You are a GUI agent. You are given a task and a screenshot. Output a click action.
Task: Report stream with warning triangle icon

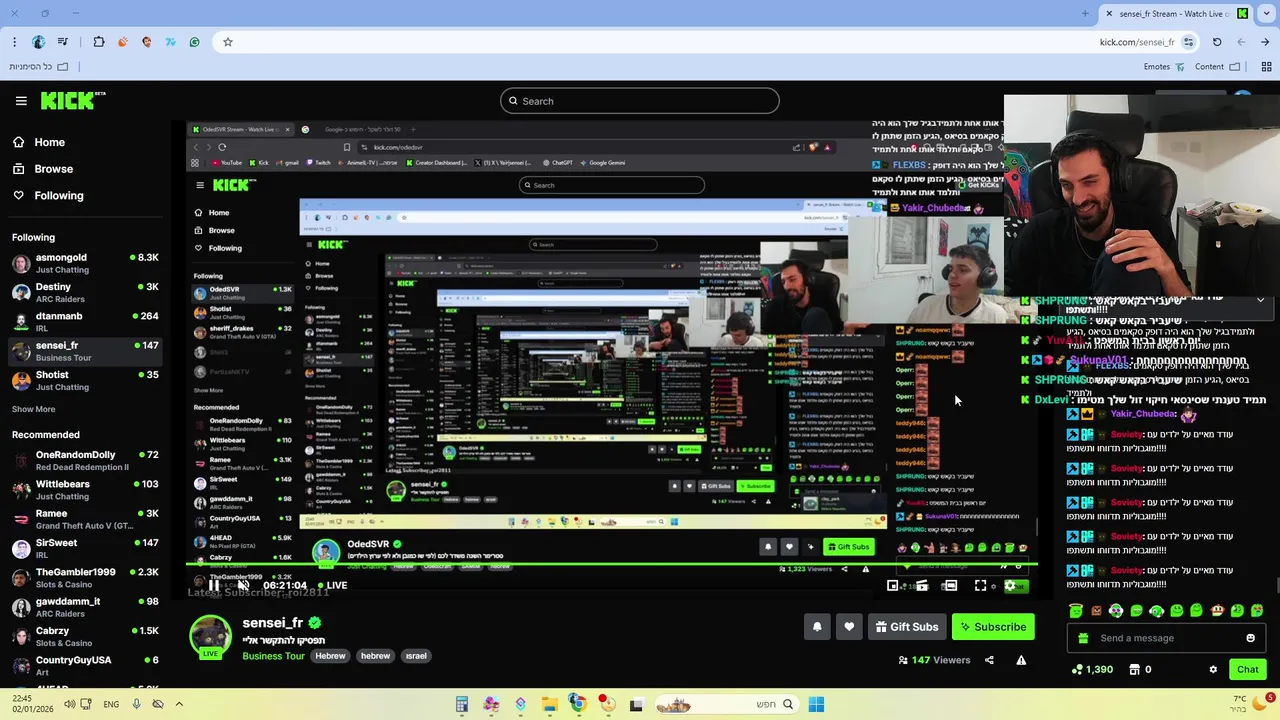[x=1021, y=660]
